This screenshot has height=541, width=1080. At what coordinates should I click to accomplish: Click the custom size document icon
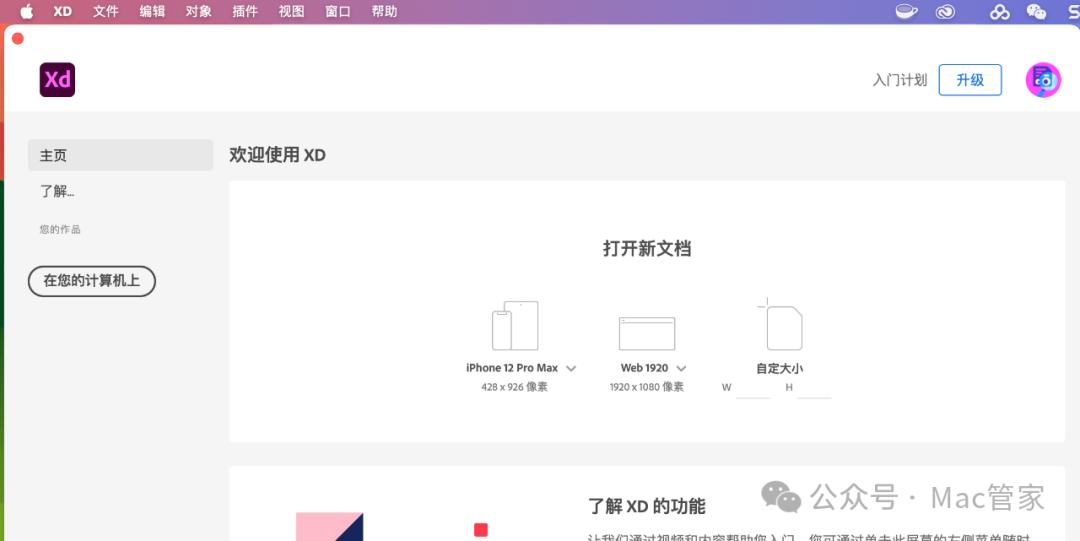(x=781, y=325)
